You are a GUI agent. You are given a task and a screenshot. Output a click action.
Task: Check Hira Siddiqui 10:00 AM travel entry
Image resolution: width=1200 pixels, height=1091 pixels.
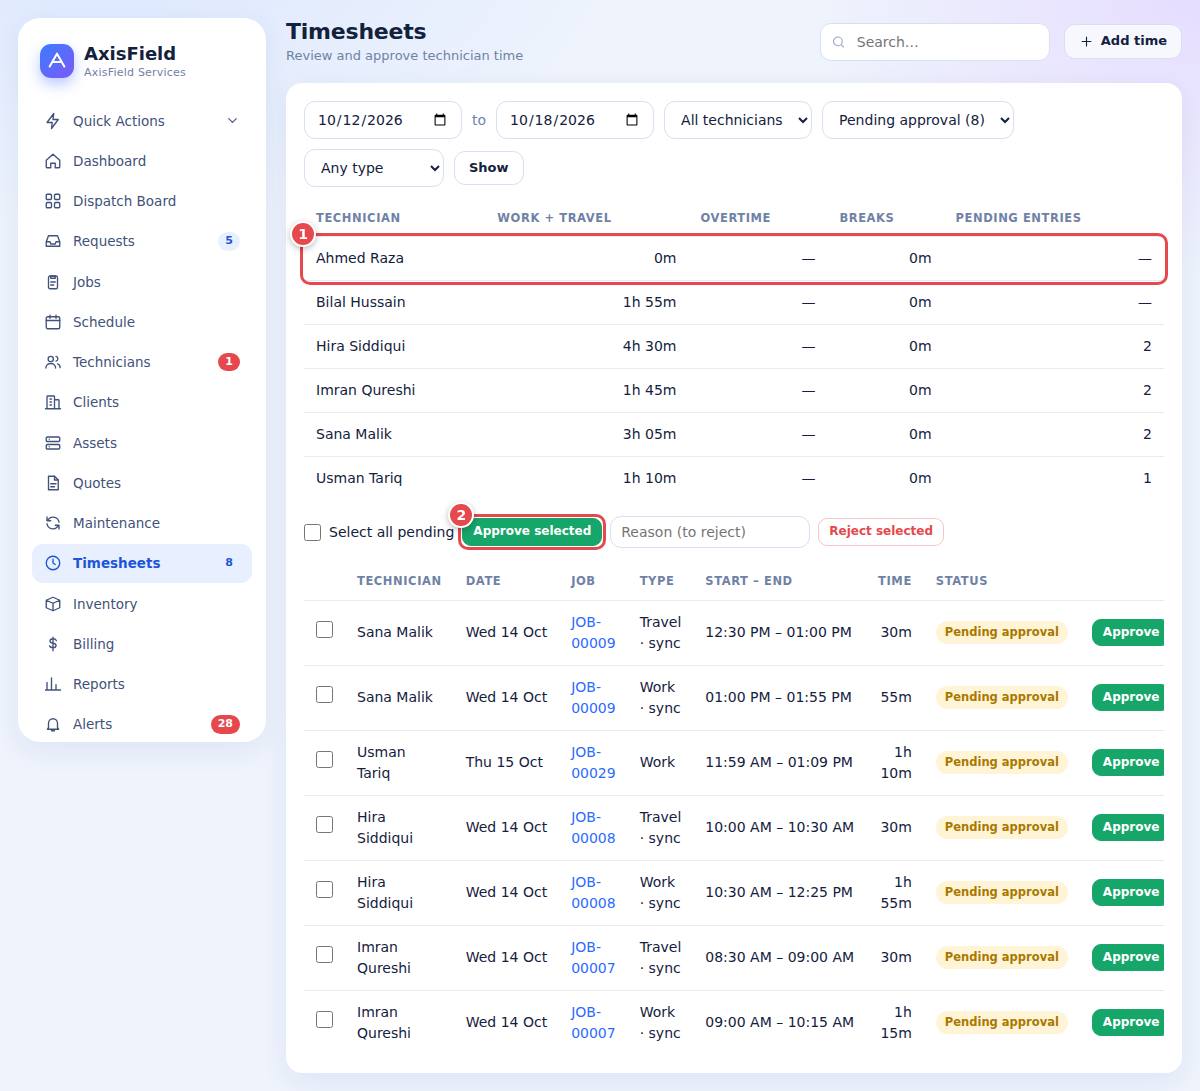324,825
